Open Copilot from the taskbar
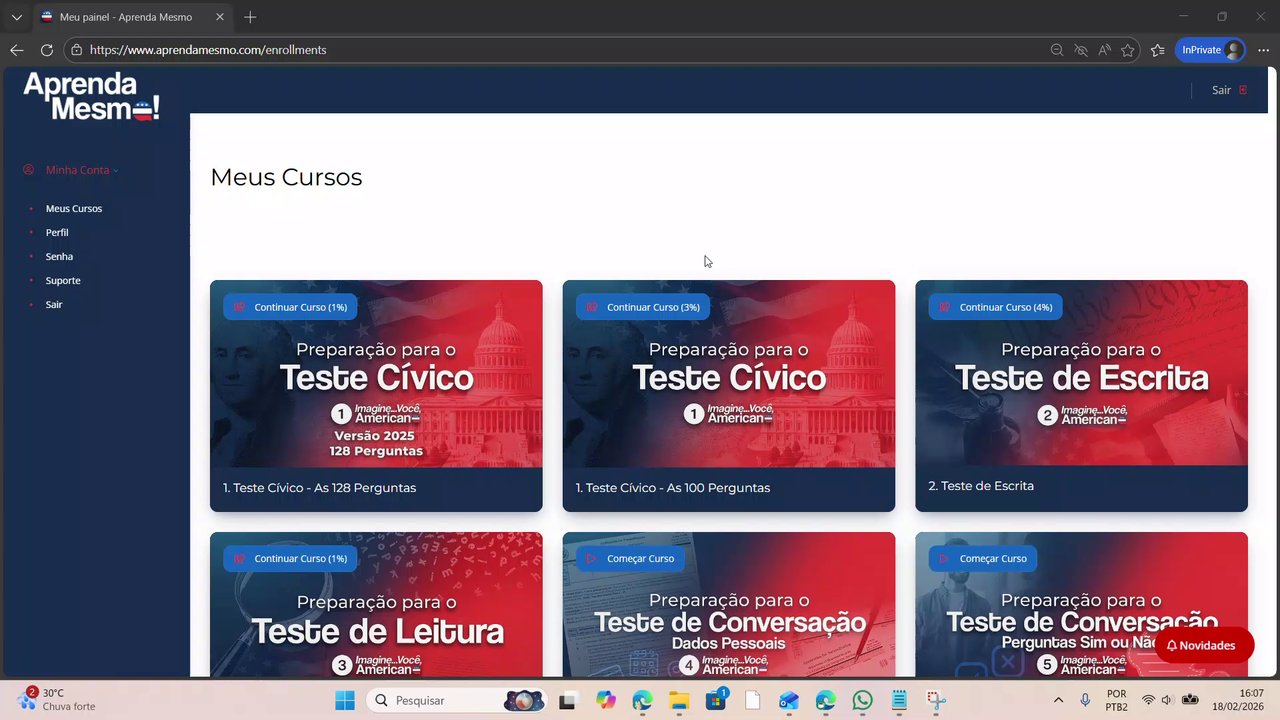The height and width of the screenshot is (720, 1280). point(605,700)
